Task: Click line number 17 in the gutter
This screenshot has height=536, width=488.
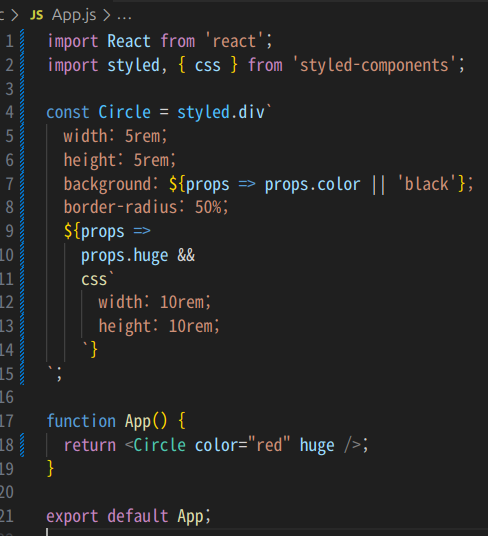Action: pos(7,421)
